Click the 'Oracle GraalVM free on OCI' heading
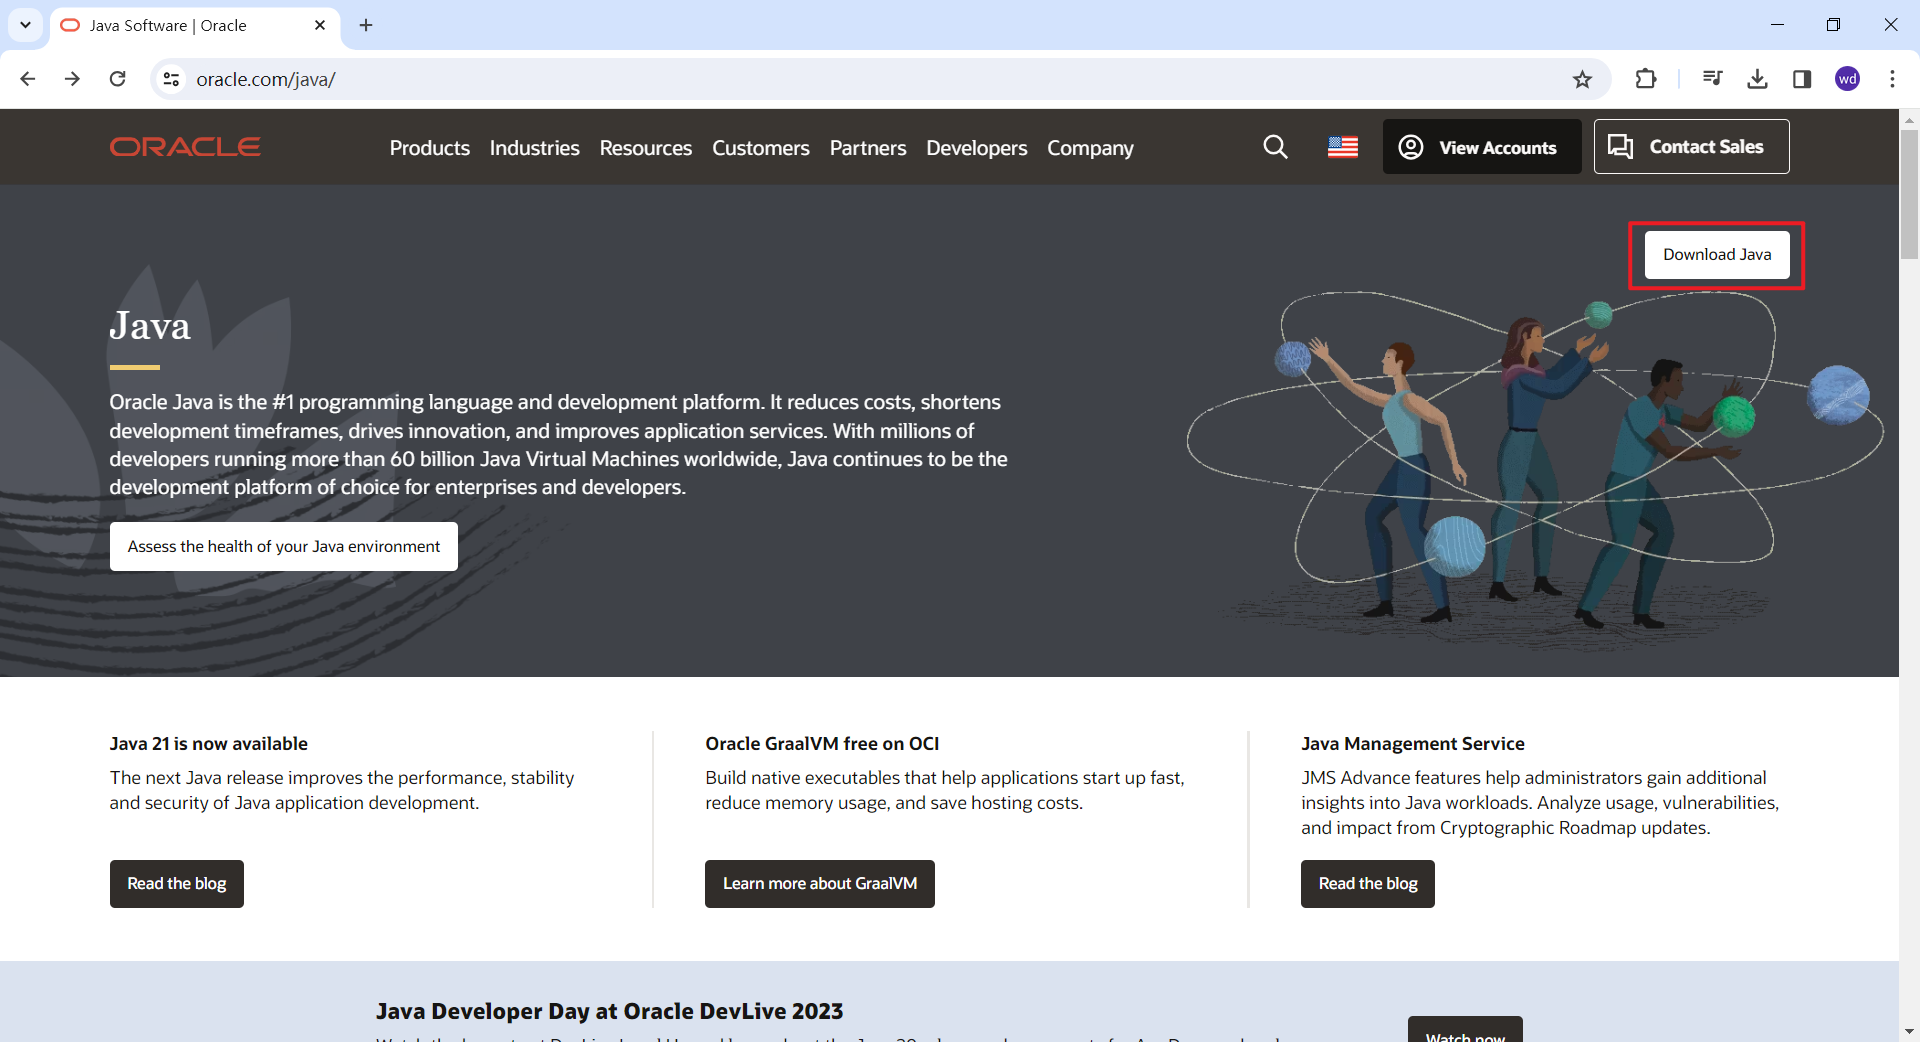The image size is (1920, 1042). pyautogui.click(x=822, y=744)
